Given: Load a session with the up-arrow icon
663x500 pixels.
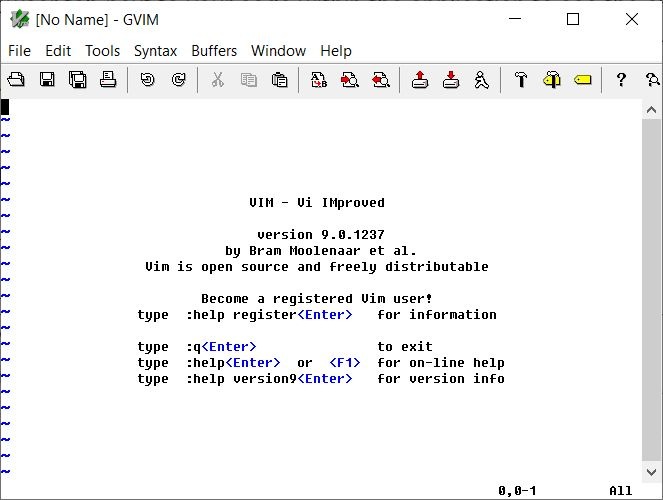Looking at the screenshot, I should (420, 79).
